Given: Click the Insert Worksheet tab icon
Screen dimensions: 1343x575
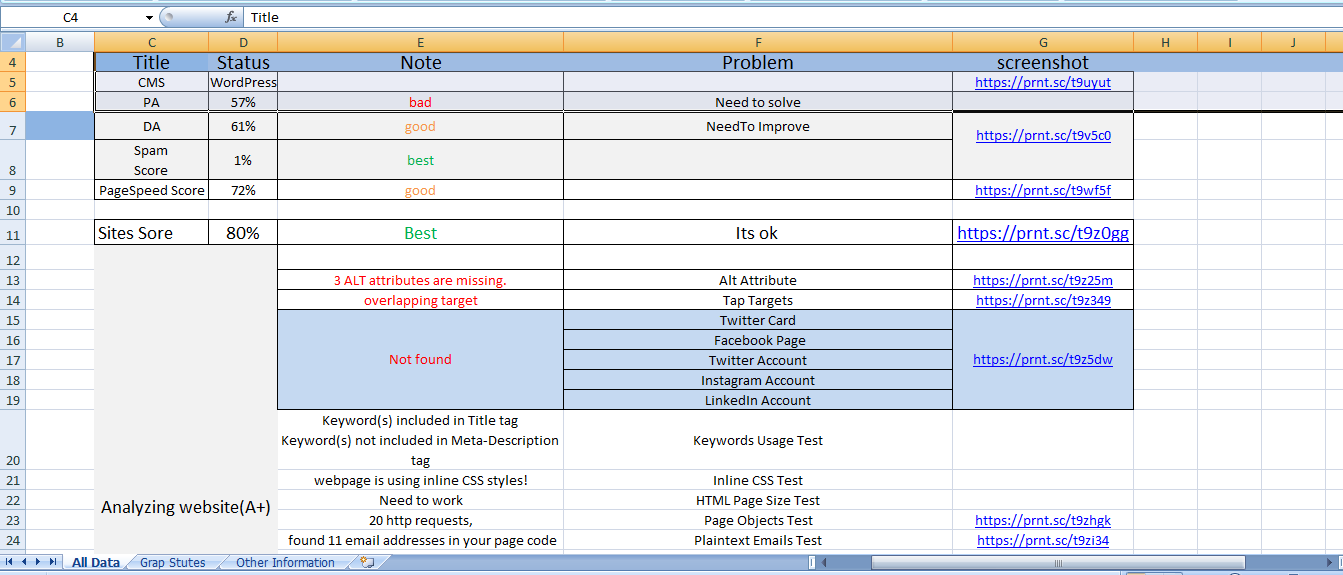Looking at the screenshot, I should (367, 562).
